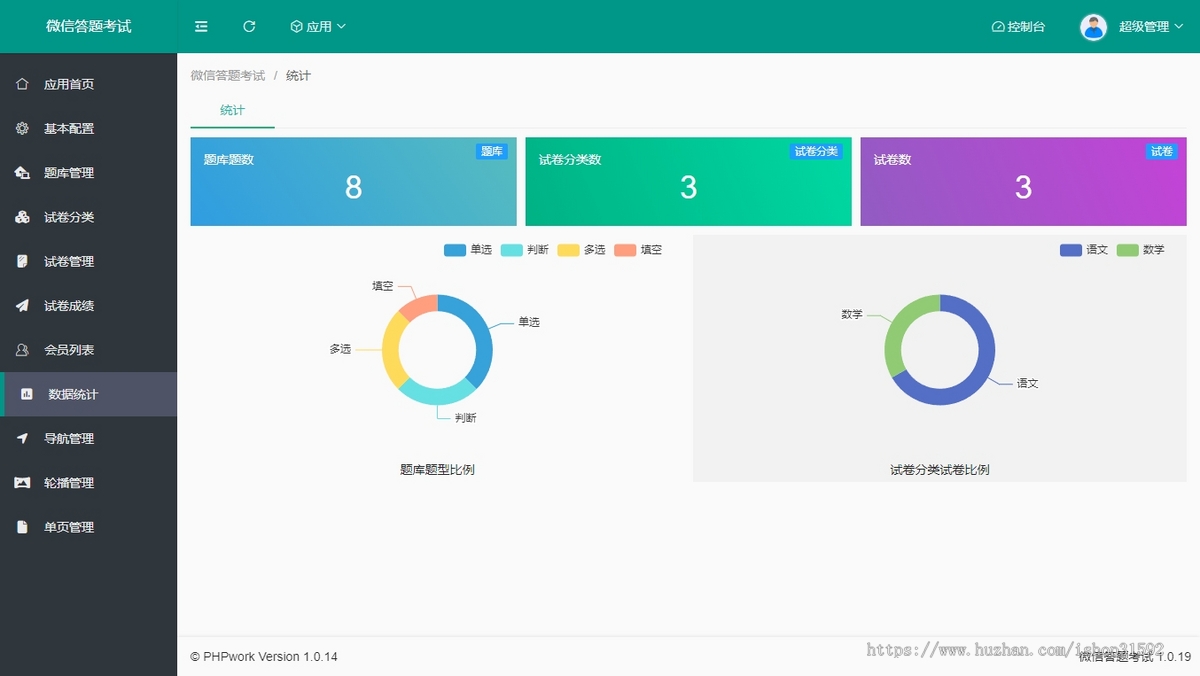Click the cubes icon beside 试卷分类
Image resolution: width=1200 pixels, height=676 pixels.
[22, 217]
